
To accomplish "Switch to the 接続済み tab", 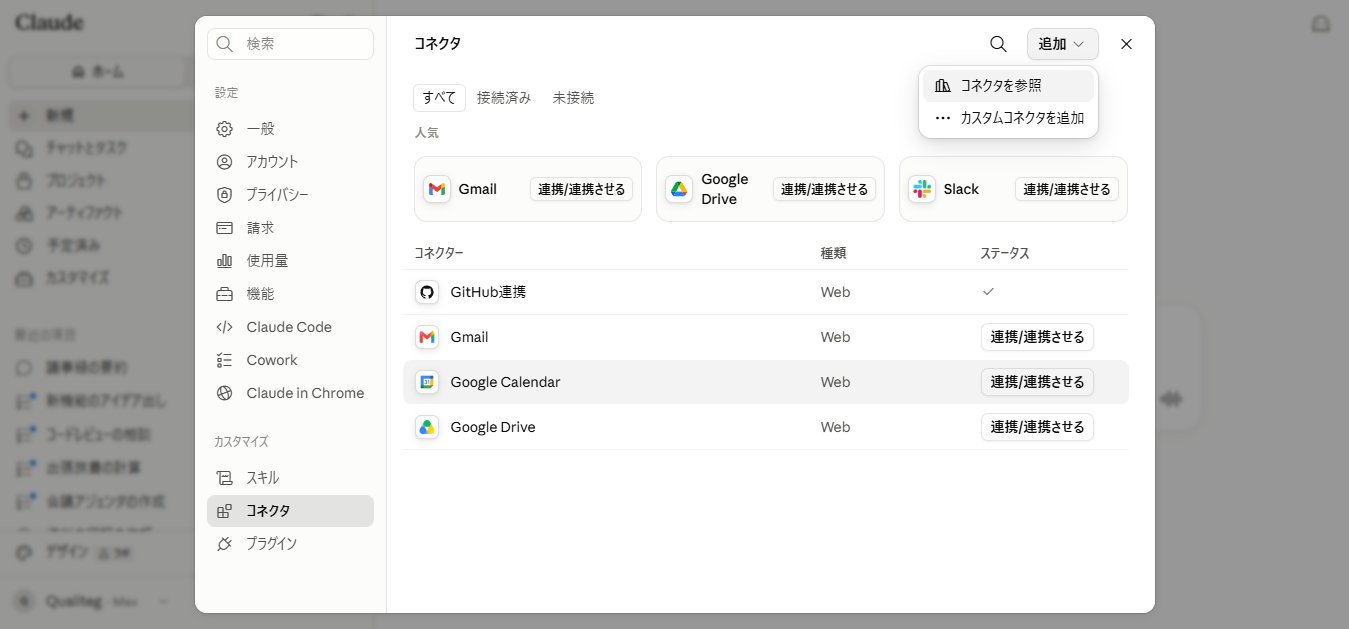I will [504, 98].
